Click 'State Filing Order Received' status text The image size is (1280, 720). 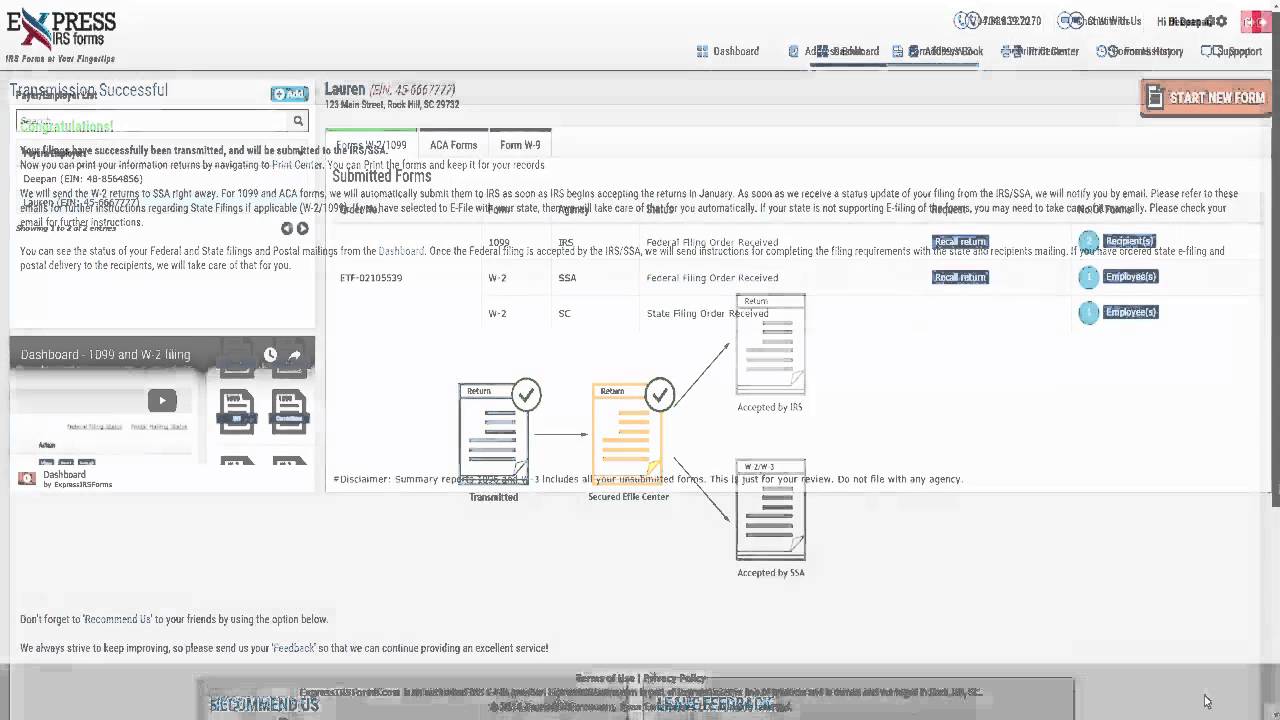pos(708,313)
